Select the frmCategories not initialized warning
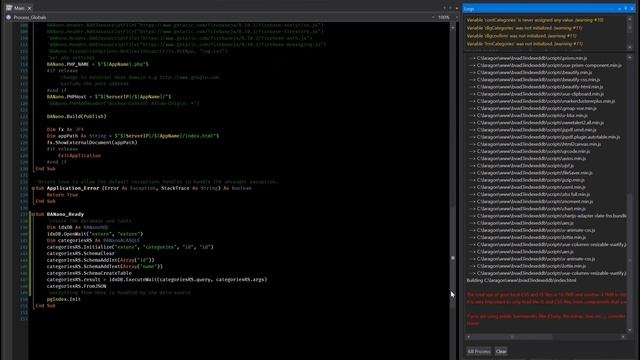The height and width of the screenshot is (360, 640). point(524,44)
